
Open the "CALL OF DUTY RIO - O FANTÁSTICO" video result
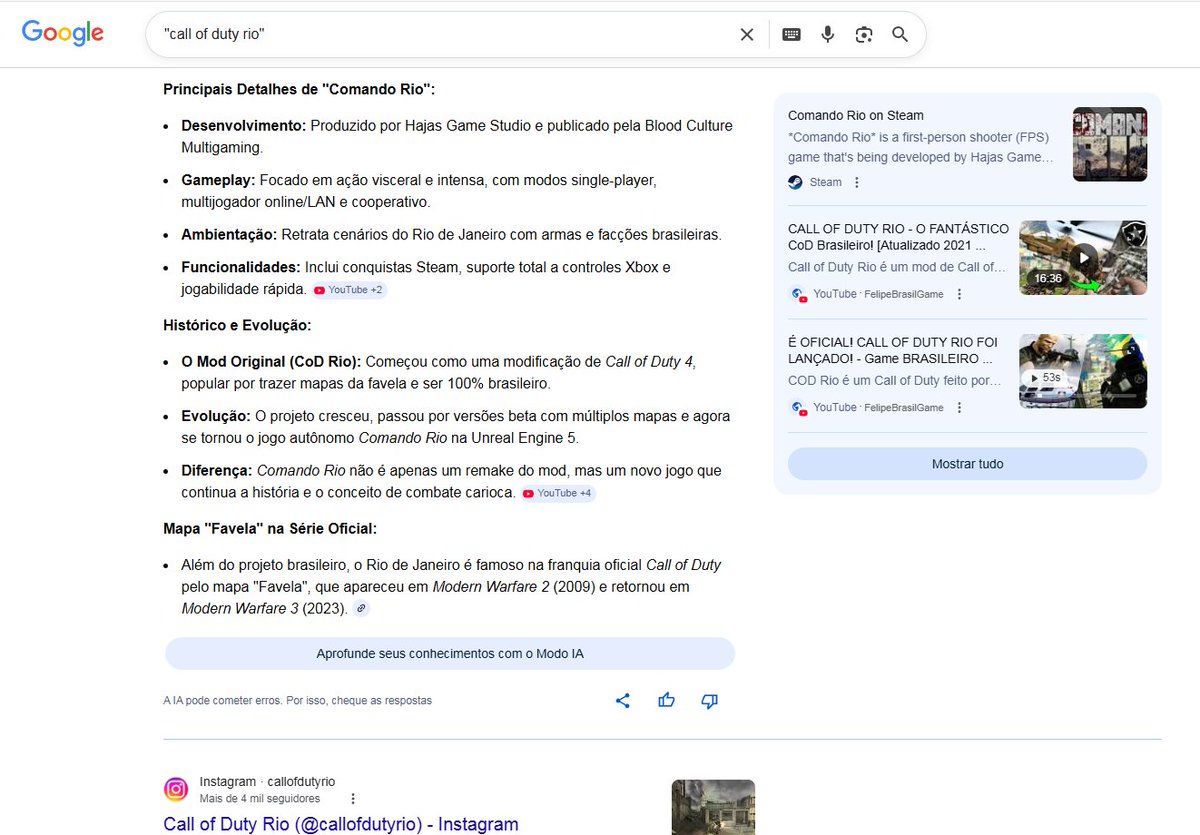point(898,236)
